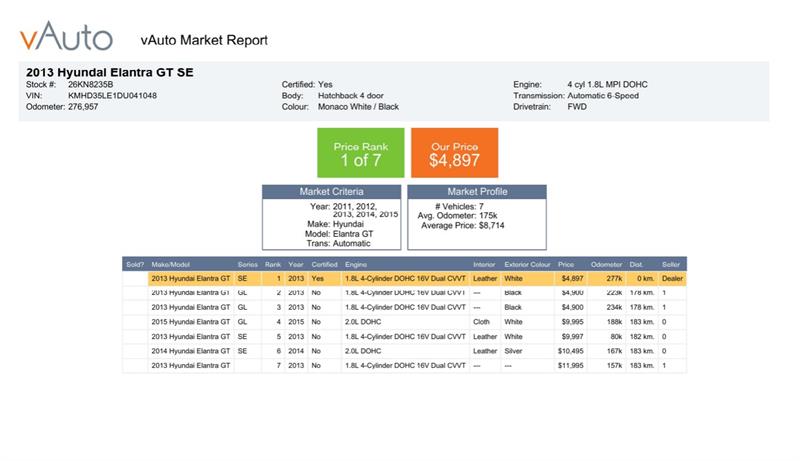Click engine 4 cyl 1.8L MPI DOHC
This screenshot has height=461, width=800.
click(607, 85)
